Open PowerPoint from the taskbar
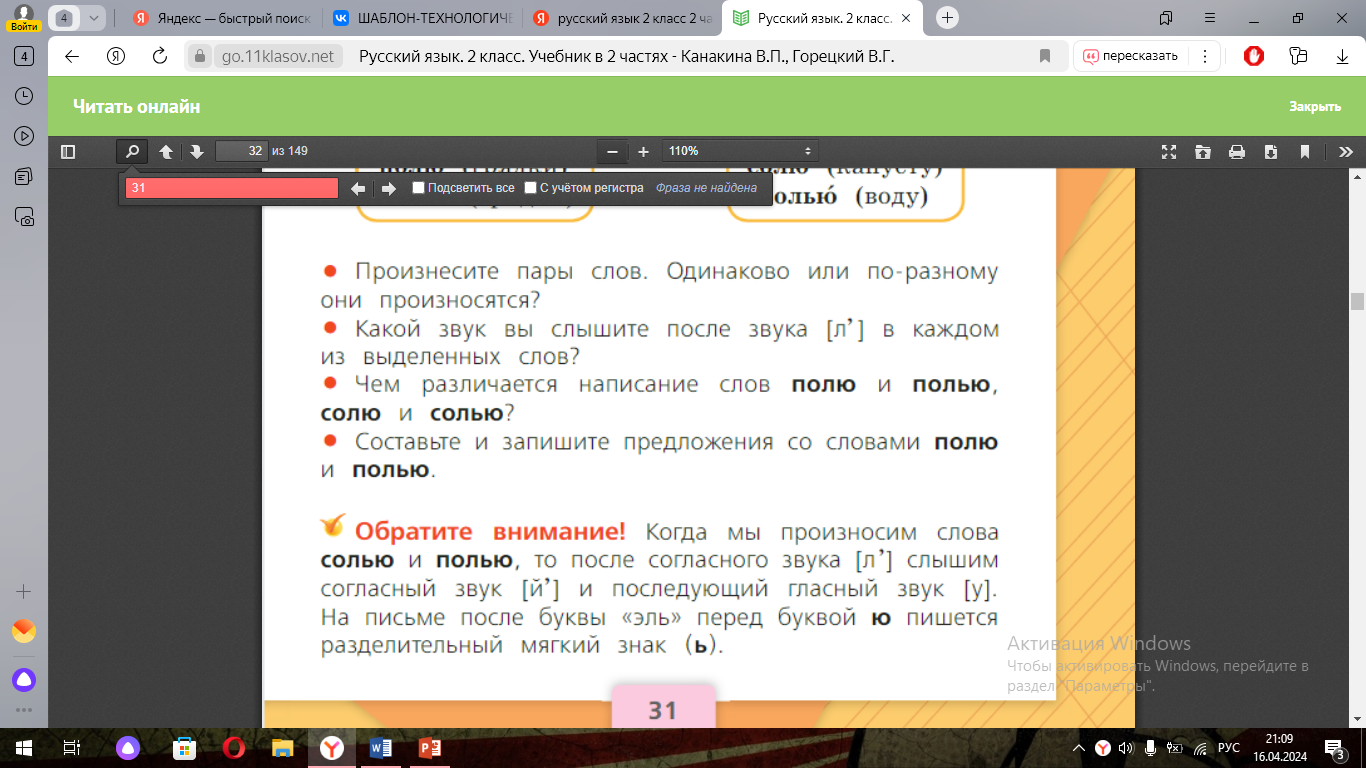The image size is (1366, 768). (x=430, y=748)
